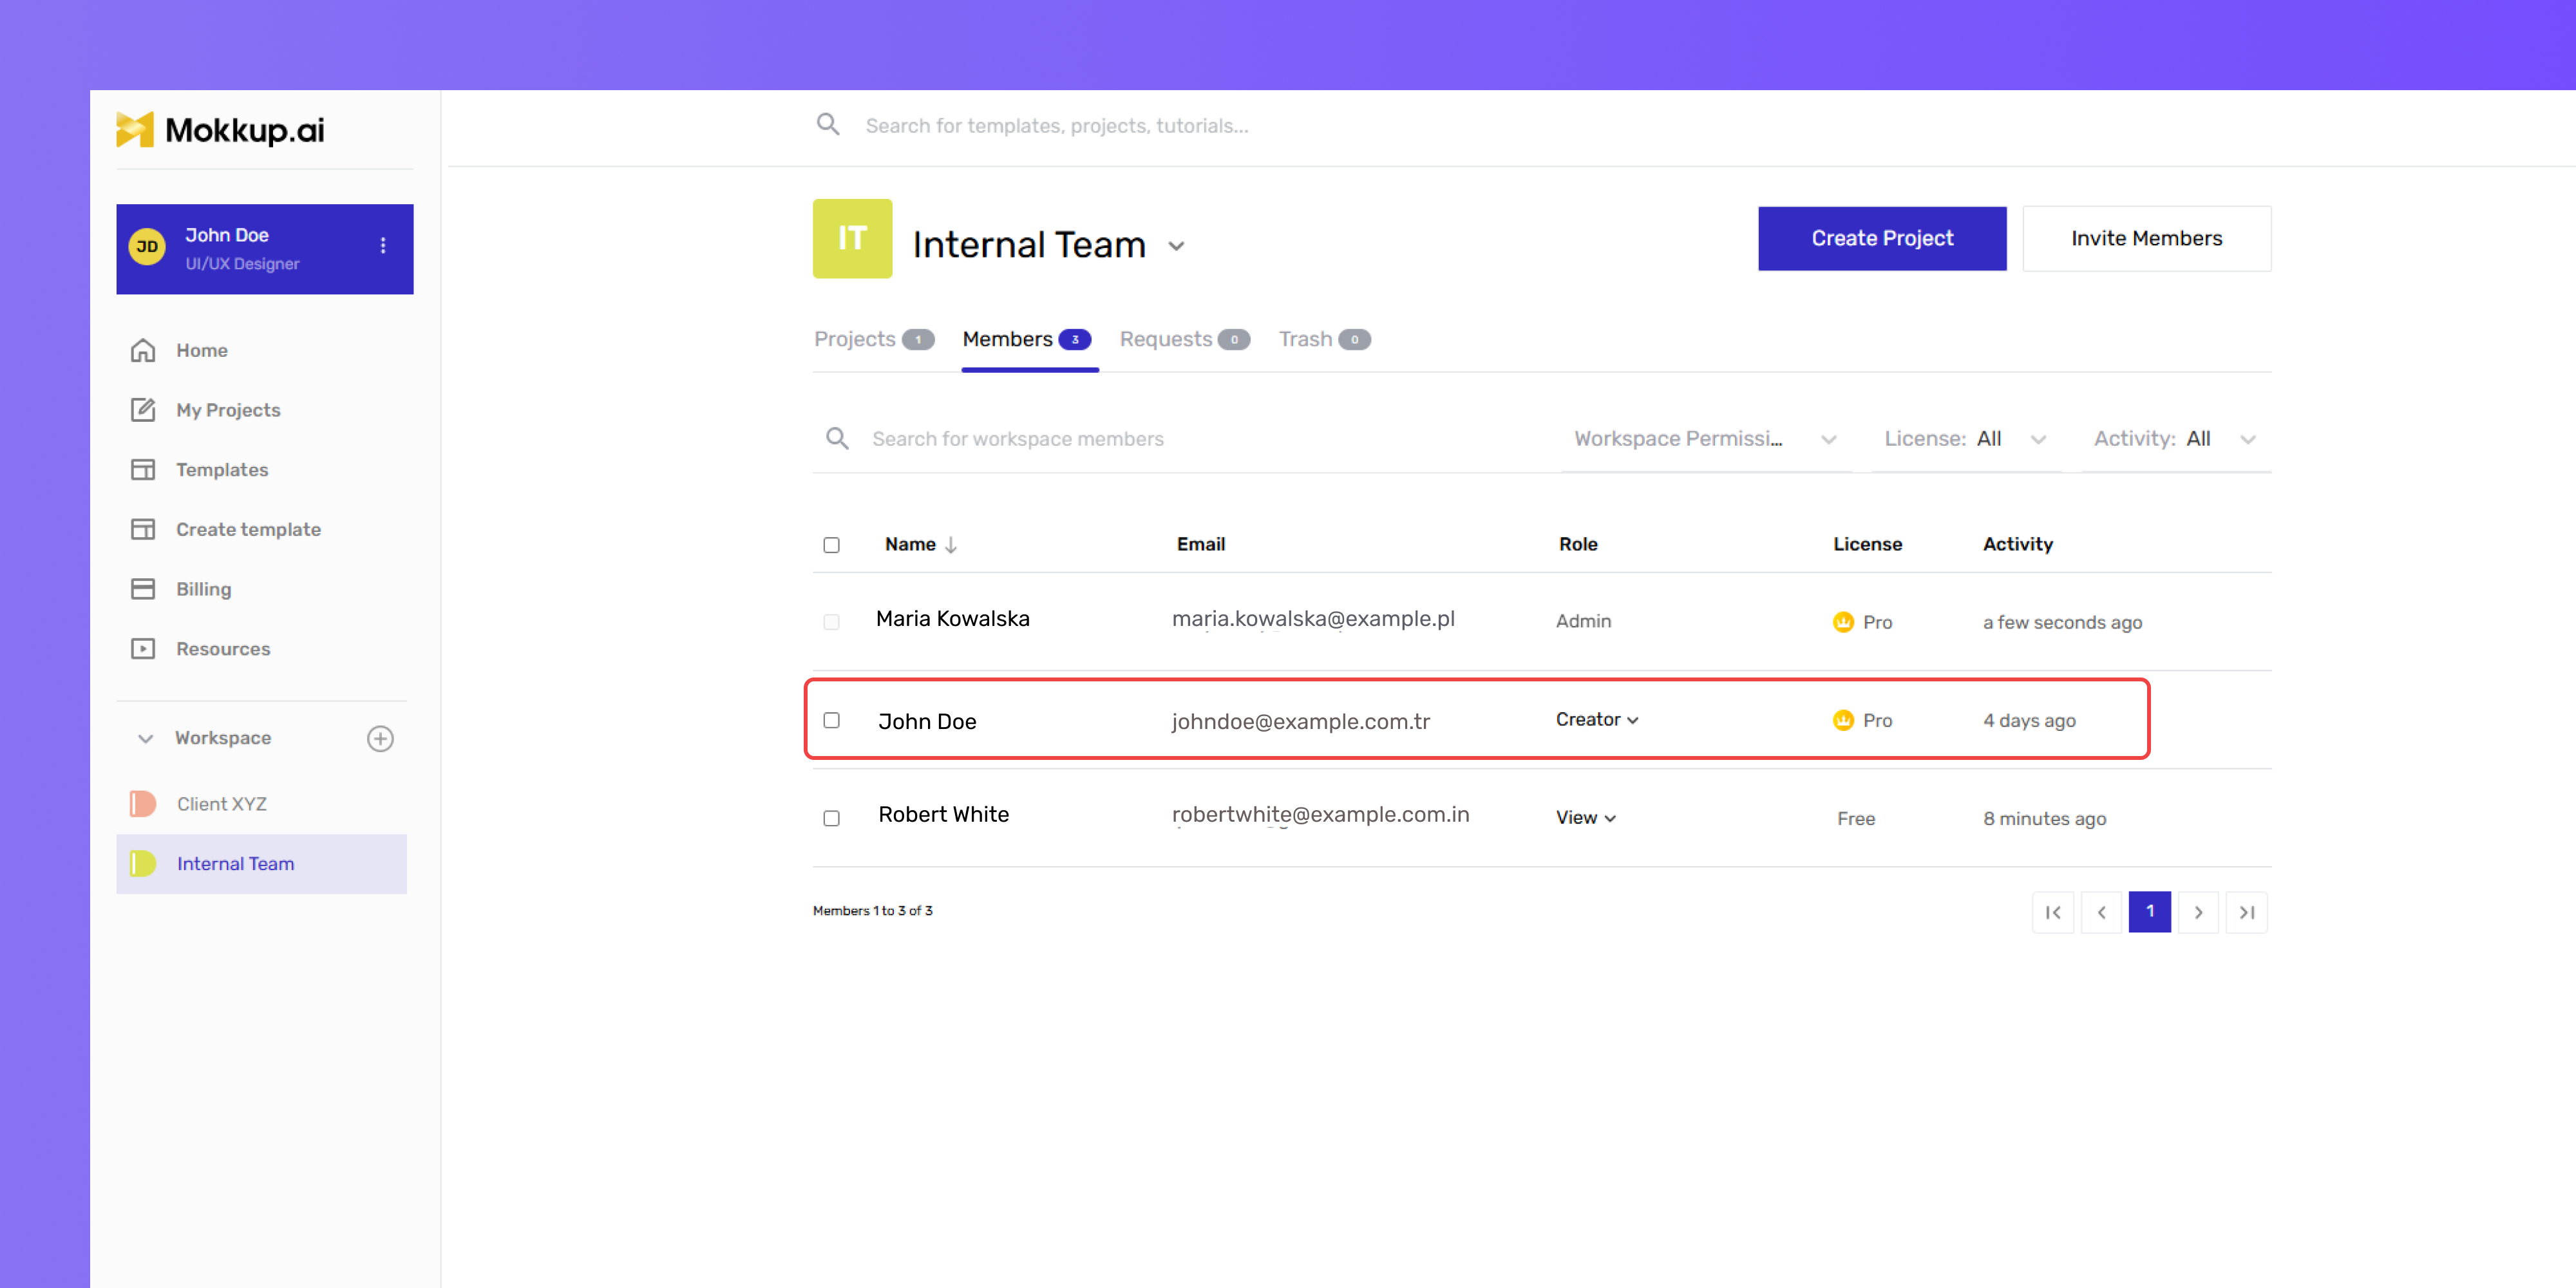Open Workspace Permission filter dropdown

[1706, 439]
